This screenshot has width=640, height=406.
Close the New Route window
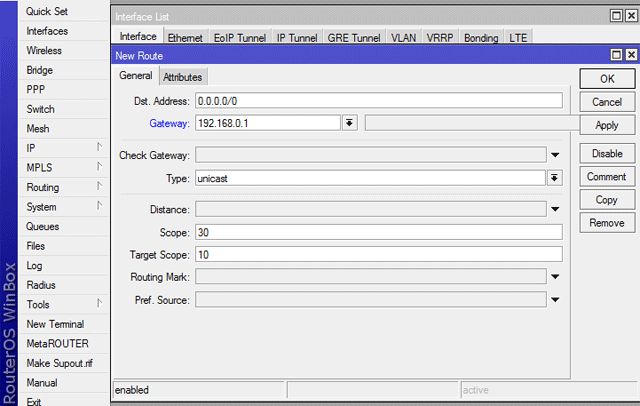pos(632,57)
